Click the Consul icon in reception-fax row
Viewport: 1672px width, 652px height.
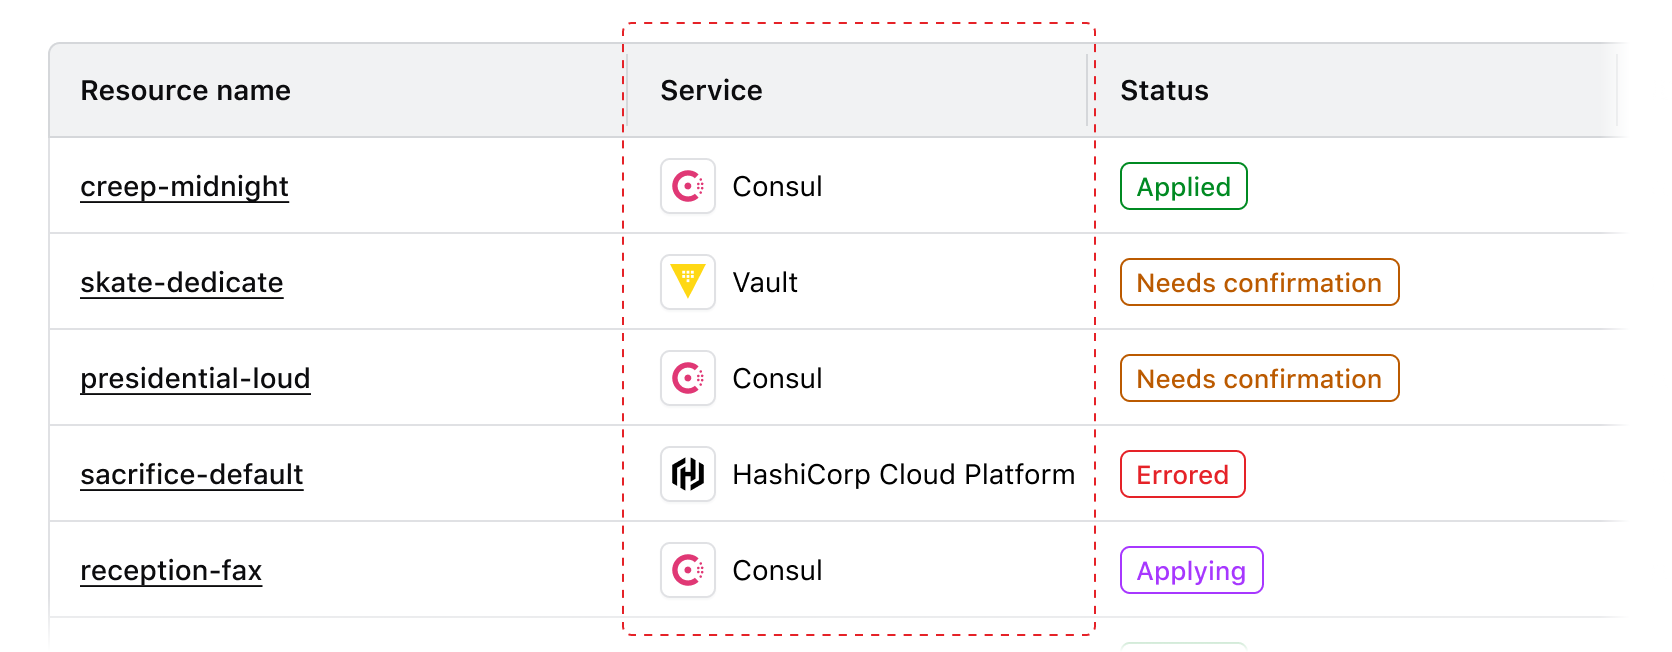pyautogui.click(x=688, y=570)
